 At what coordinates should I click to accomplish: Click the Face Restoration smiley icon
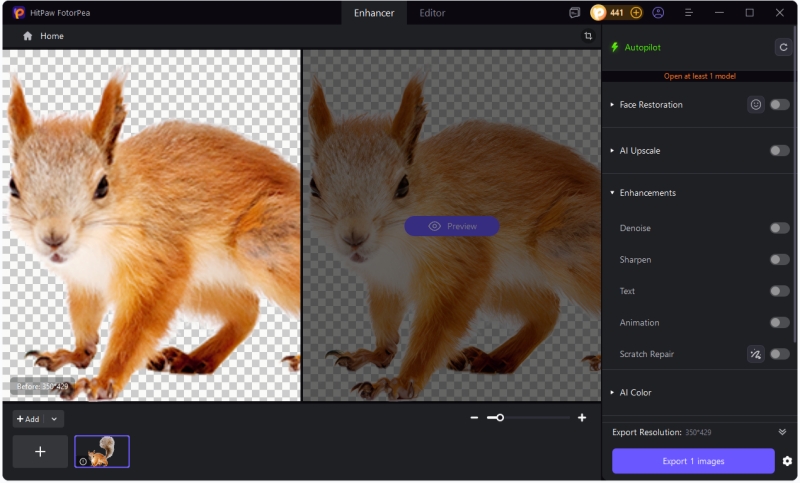pyautogui.click(x=756, y=105)
